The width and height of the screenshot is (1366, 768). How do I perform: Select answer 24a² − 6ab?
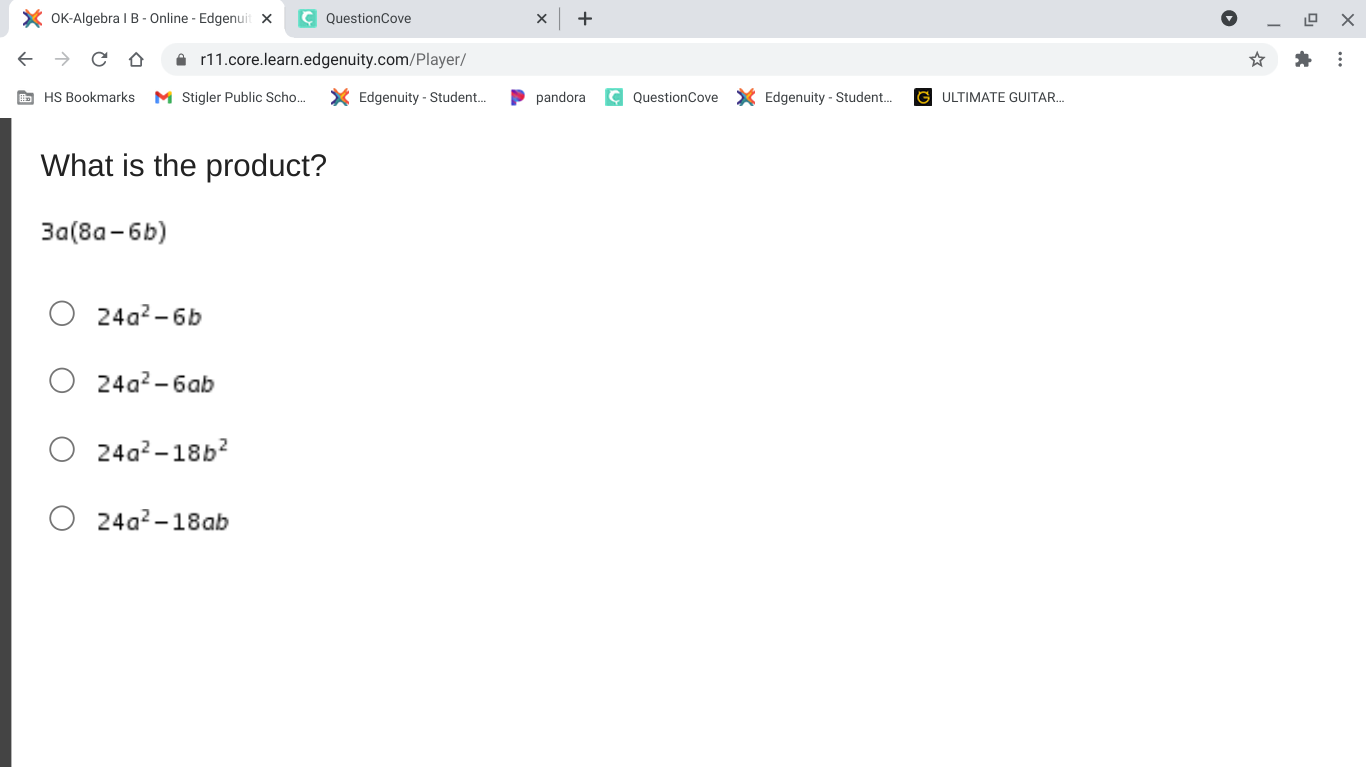pos(62,380)
